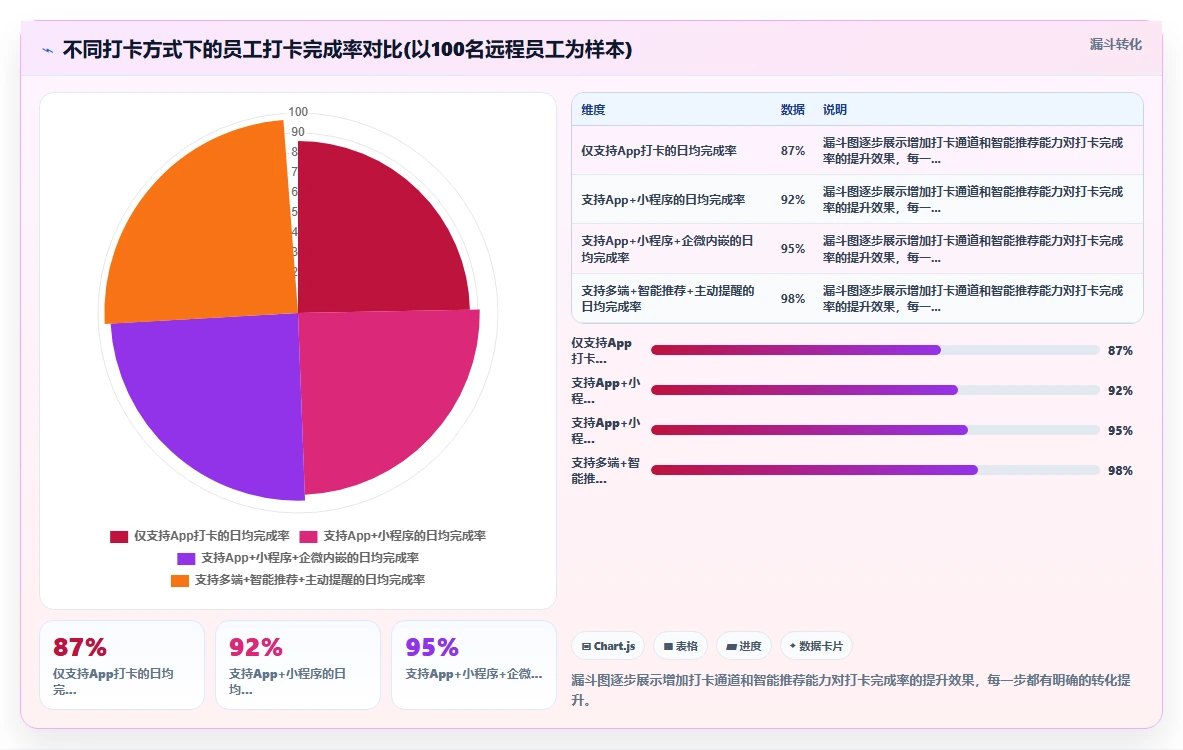Open the 87% stat card
This screenshot has width=1183, height=750.
pos(122,665)
